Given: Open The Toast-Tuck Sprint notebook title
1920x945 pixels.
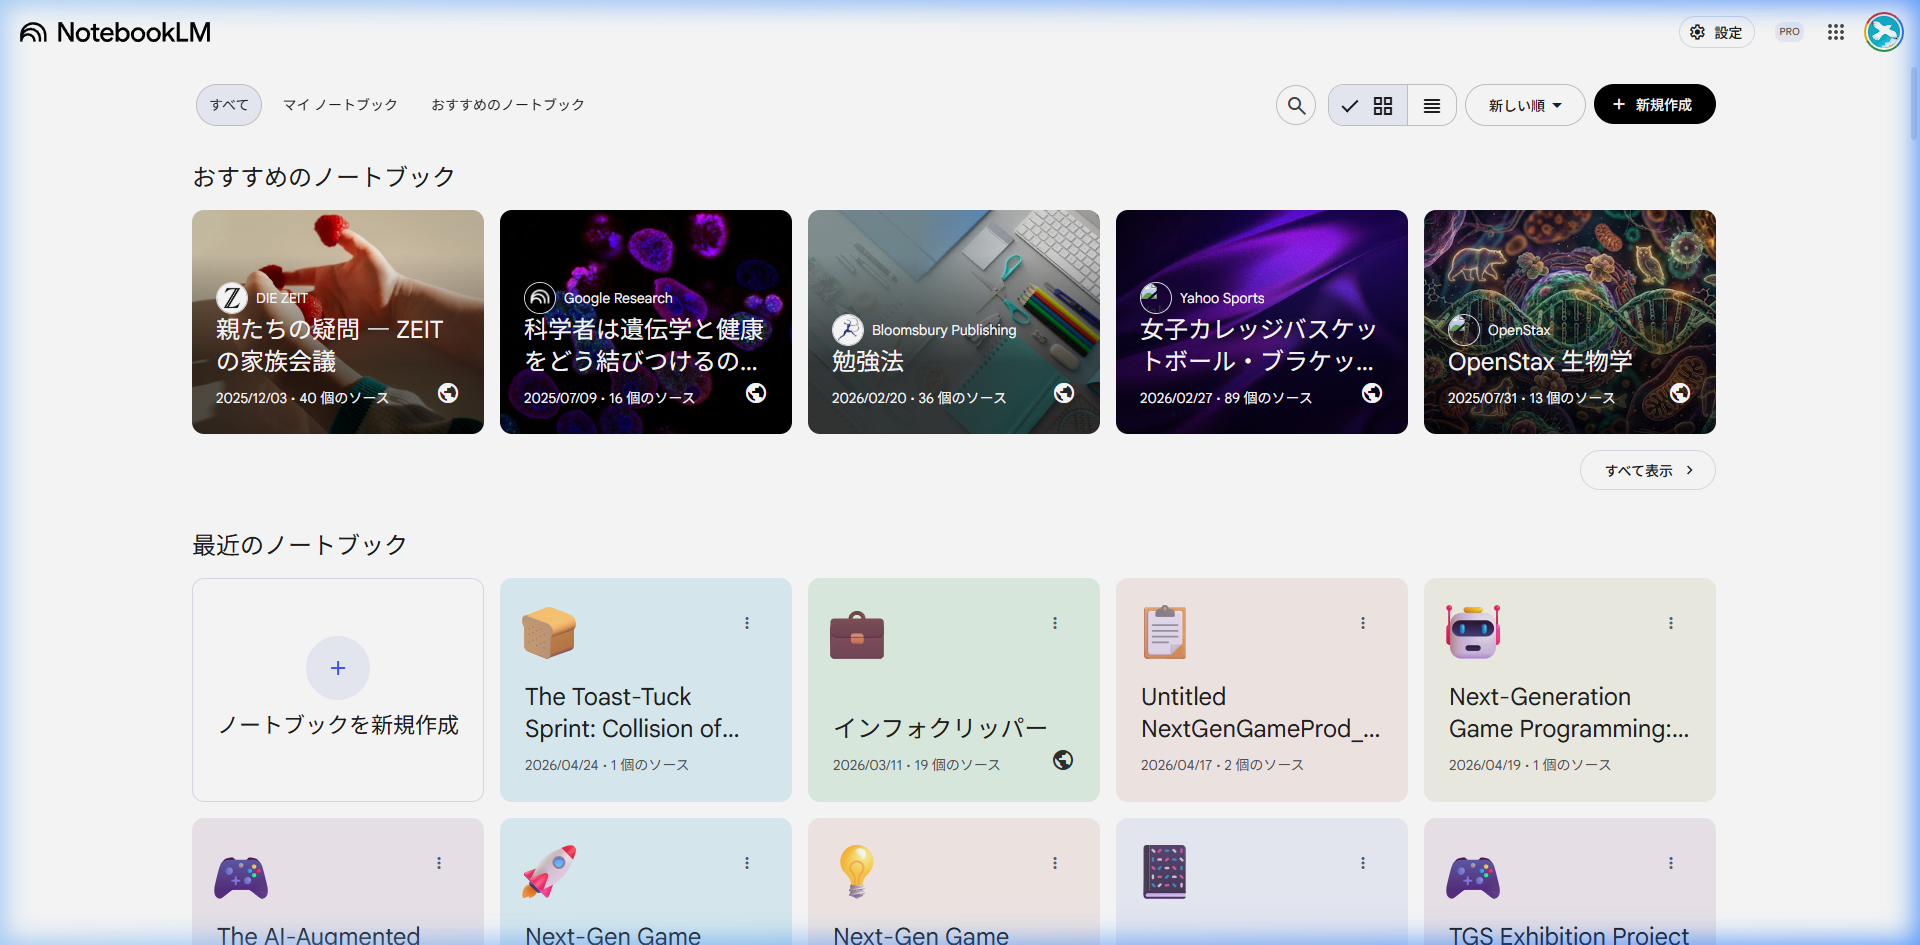Looking at the screenshot, I should pyautogui.click(x=632, y=713).
